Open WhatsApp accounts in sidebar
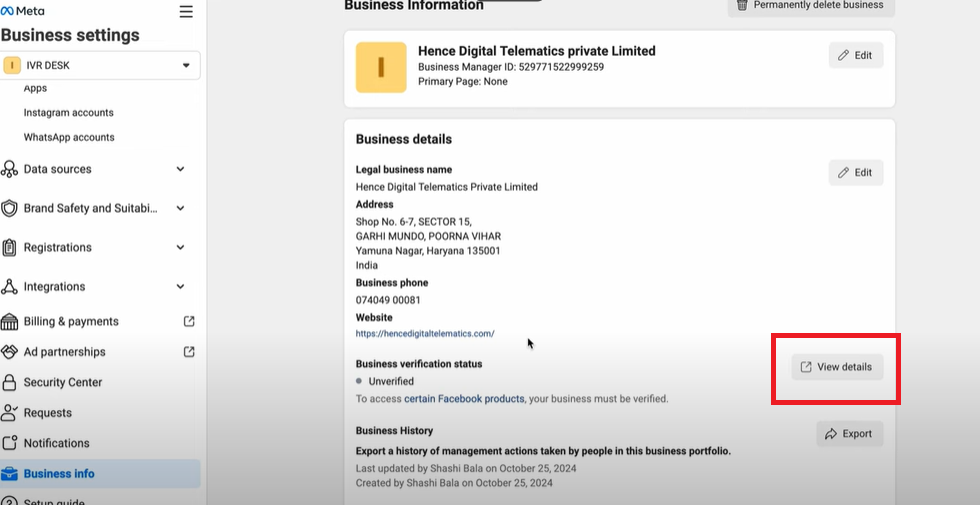Screen dimensions: 980x505 tap(69, 137)
